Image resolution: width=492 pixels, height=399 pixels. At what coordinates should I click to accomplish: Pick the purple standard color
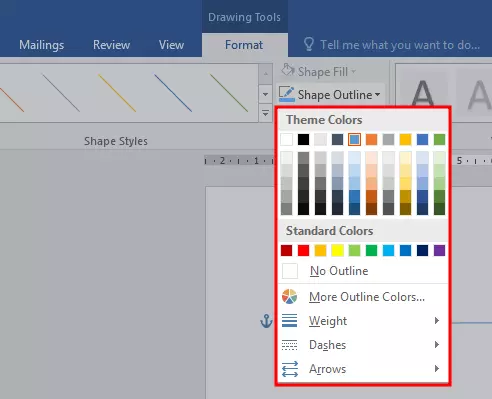click(x=439, y=250)
